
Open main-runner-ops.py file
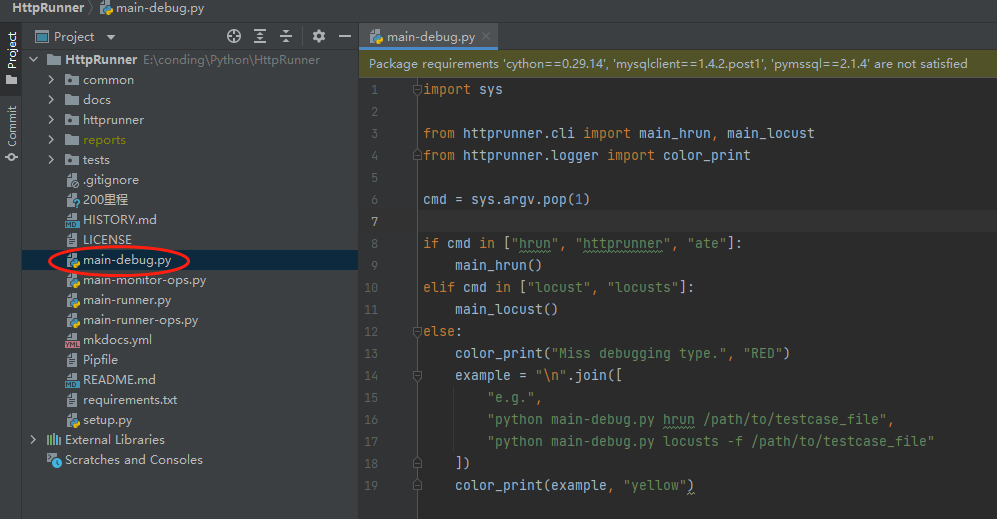click(x=141, y=320)
